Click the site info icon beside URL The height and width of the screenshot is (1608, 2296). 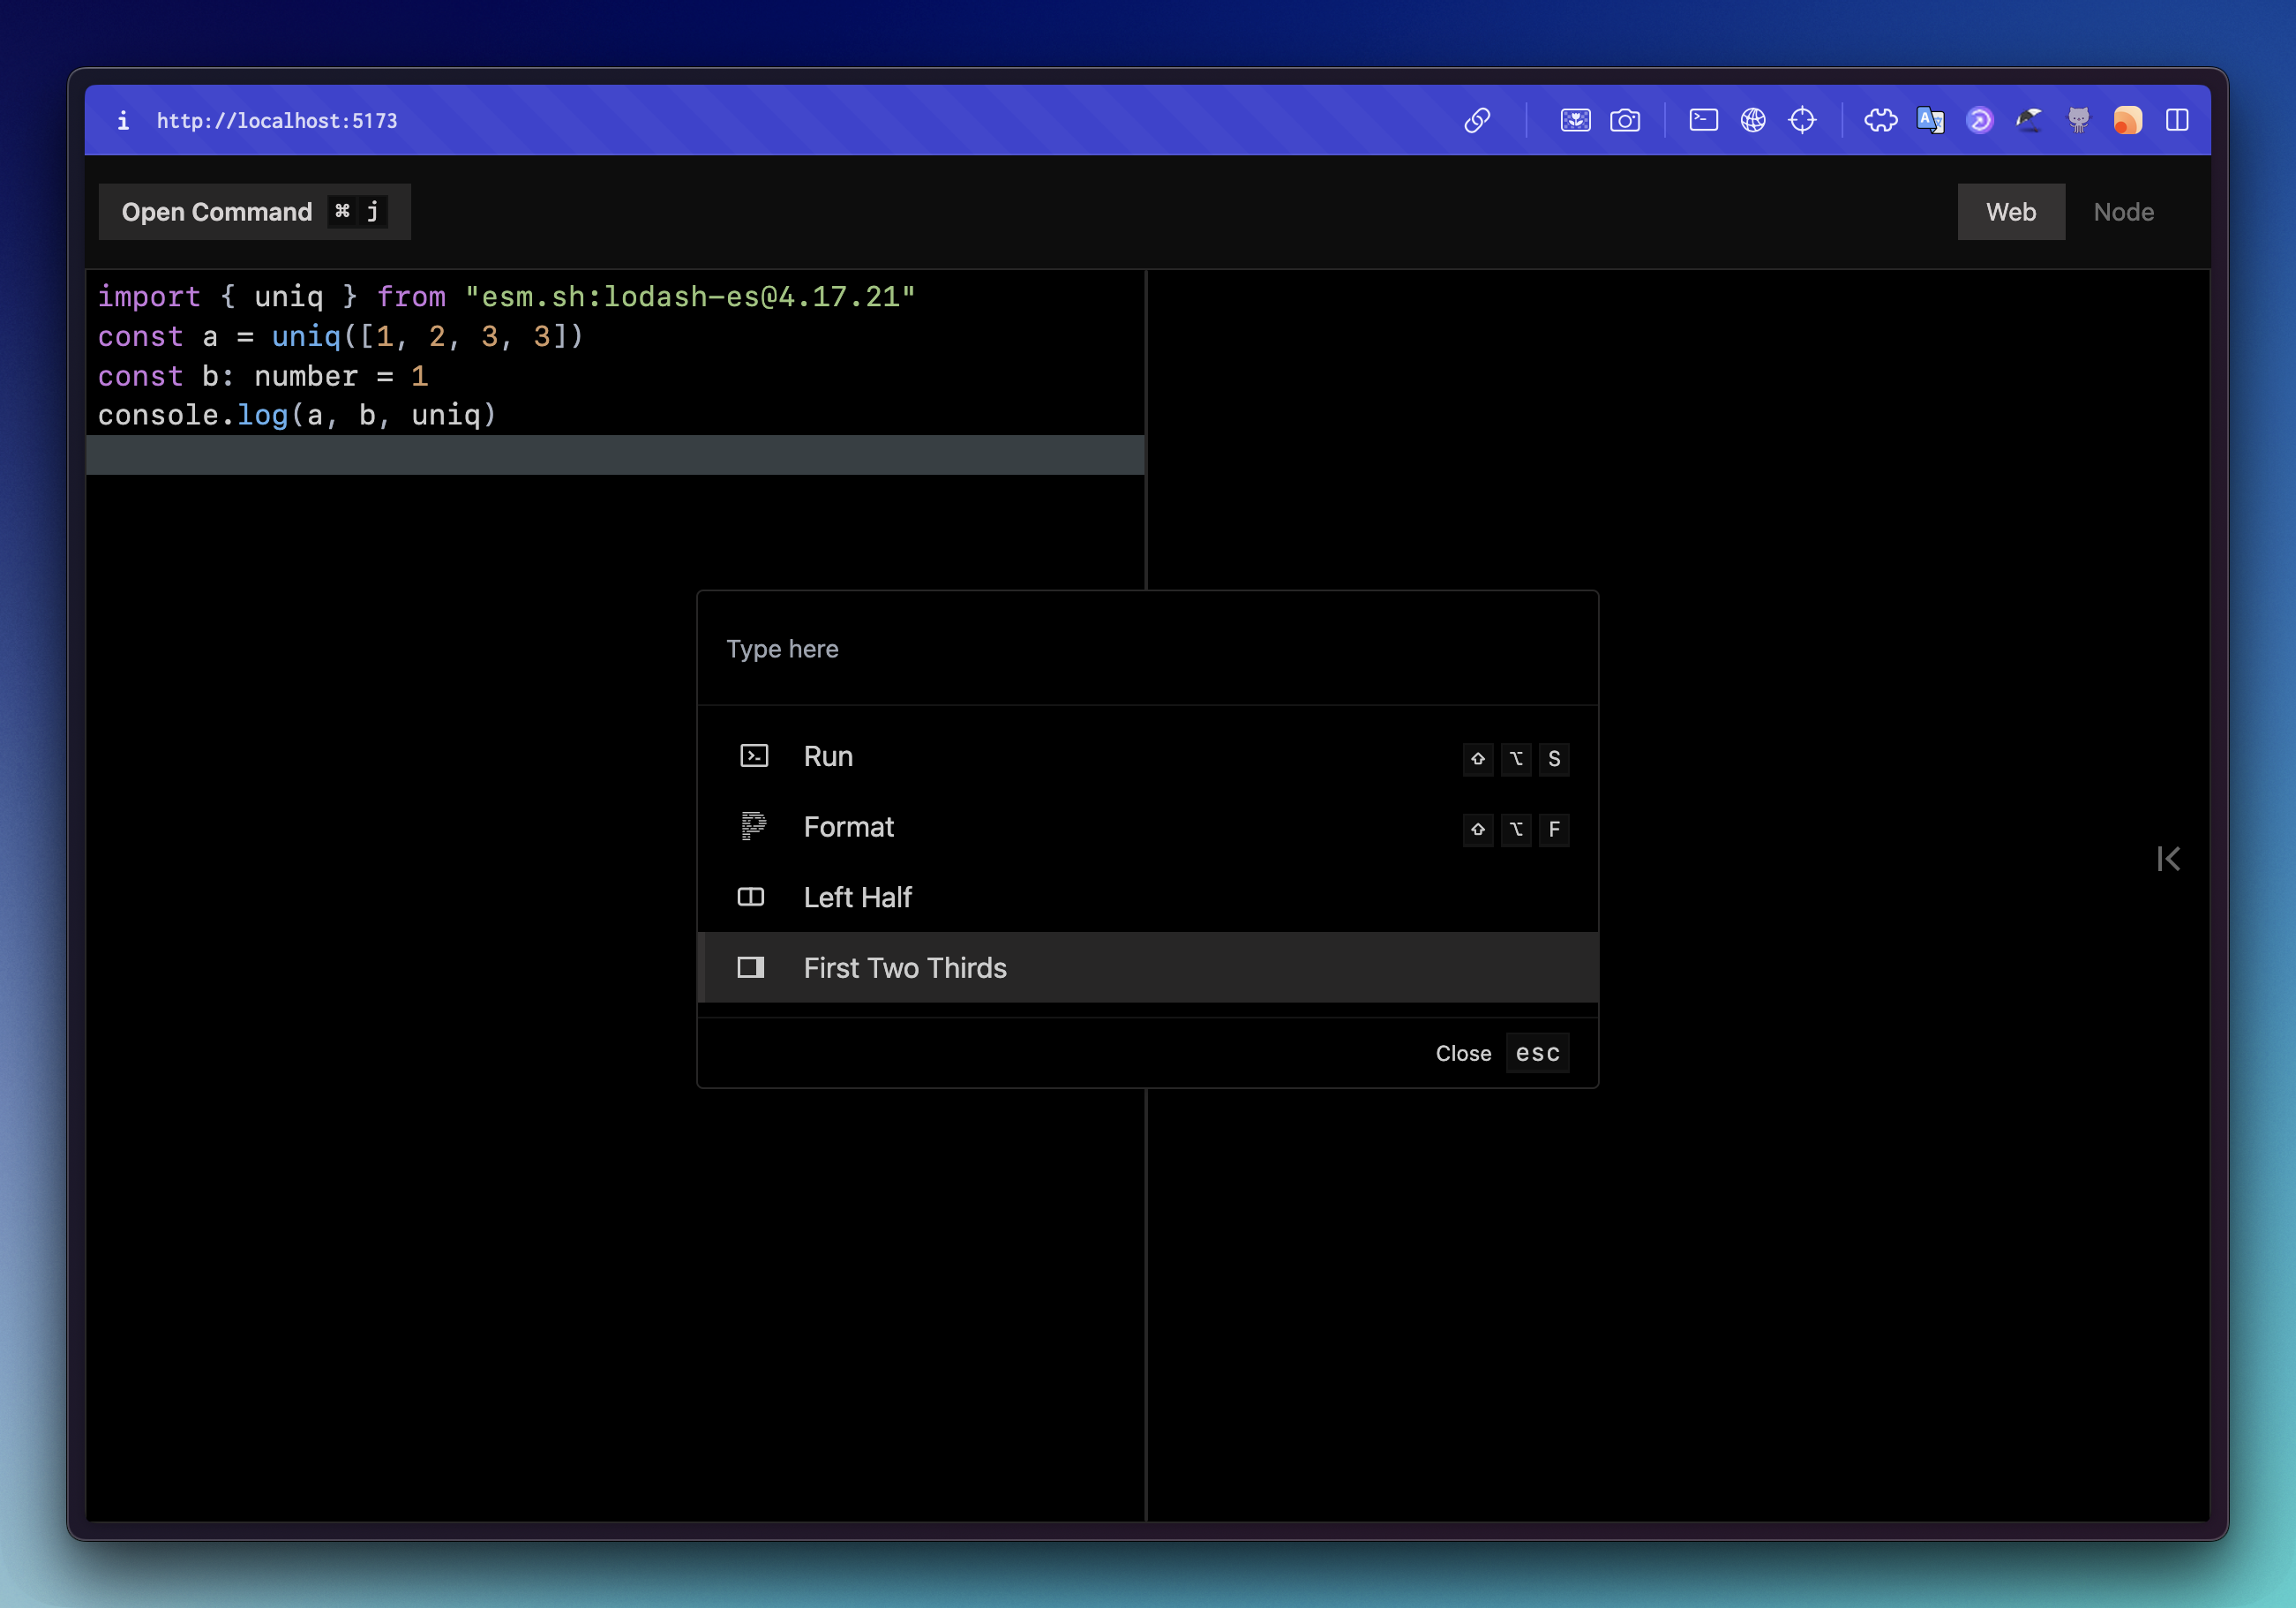click(123, 120)
